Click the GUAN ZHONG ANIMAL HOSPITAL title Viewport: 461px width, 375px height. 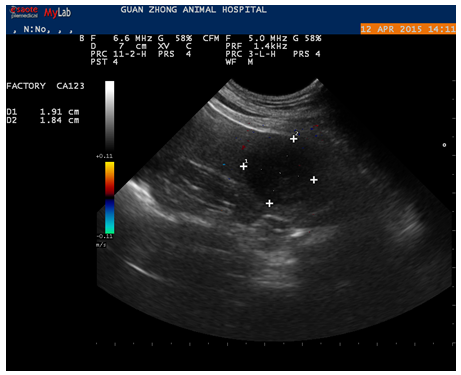[x=194, y=10]
